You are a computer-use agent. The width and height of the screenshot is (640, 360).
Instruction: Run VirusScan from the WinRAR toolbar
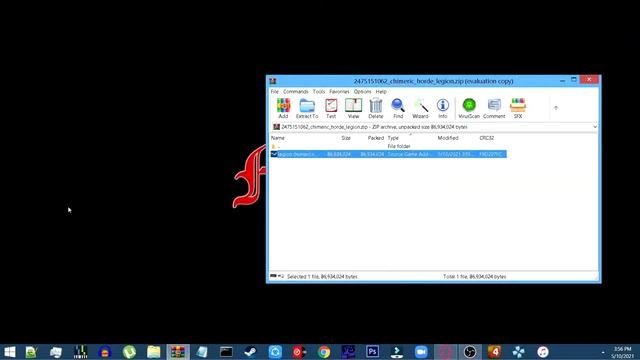469,108
